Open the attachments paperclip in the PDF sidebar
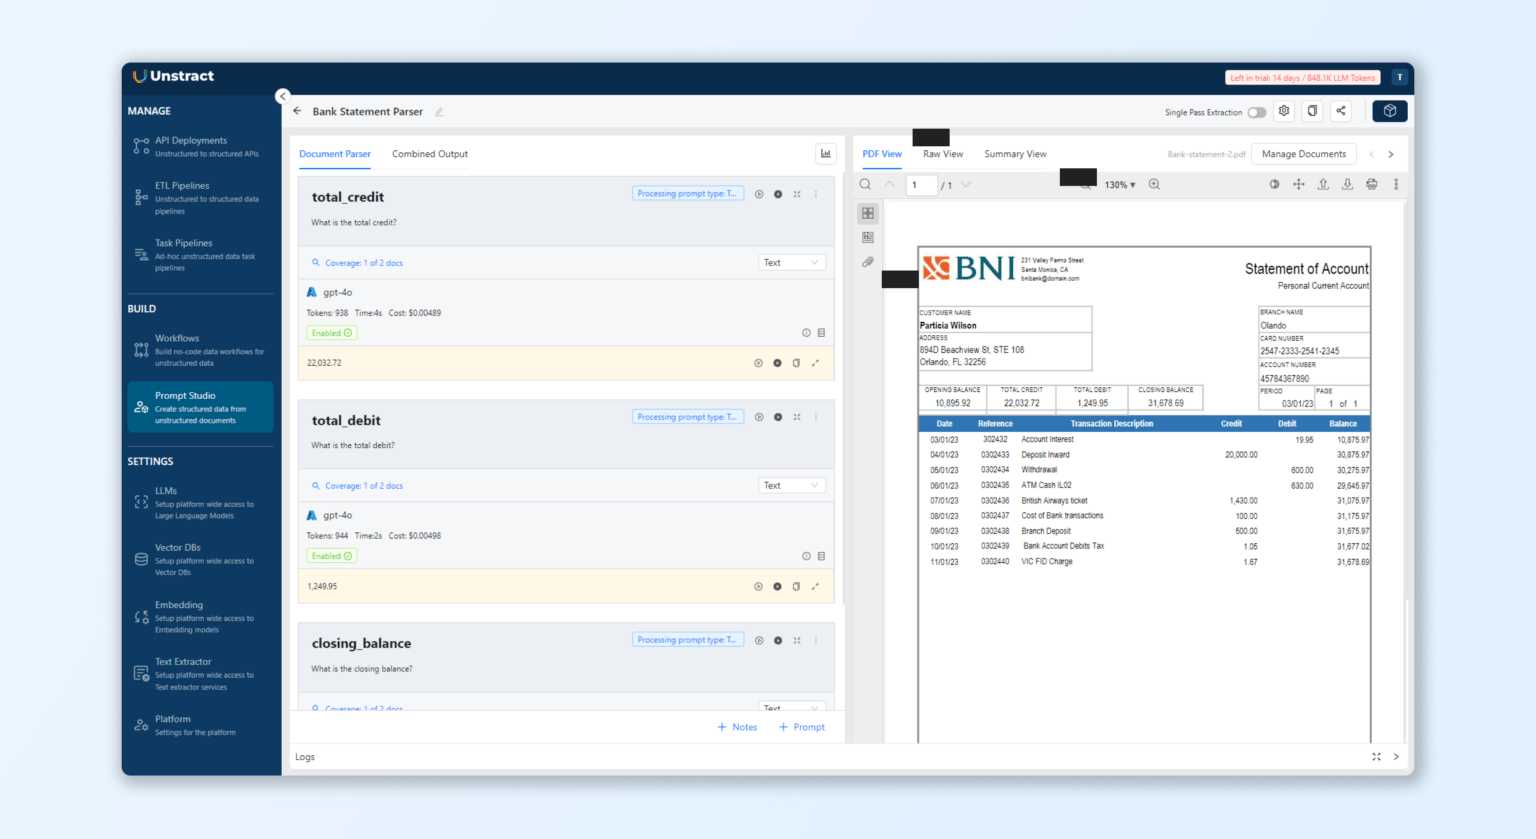Viewport: 1536px width, 839px height. [868, 262]
